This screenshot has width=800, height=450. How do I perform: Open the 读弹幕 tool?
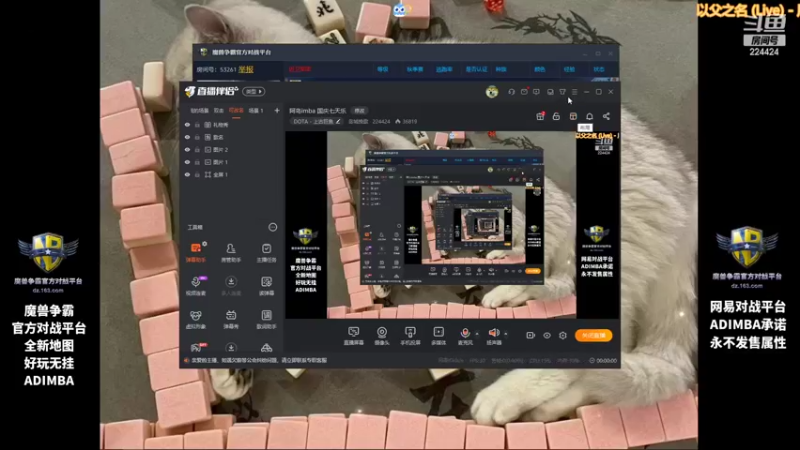click(x=266, y=286)
